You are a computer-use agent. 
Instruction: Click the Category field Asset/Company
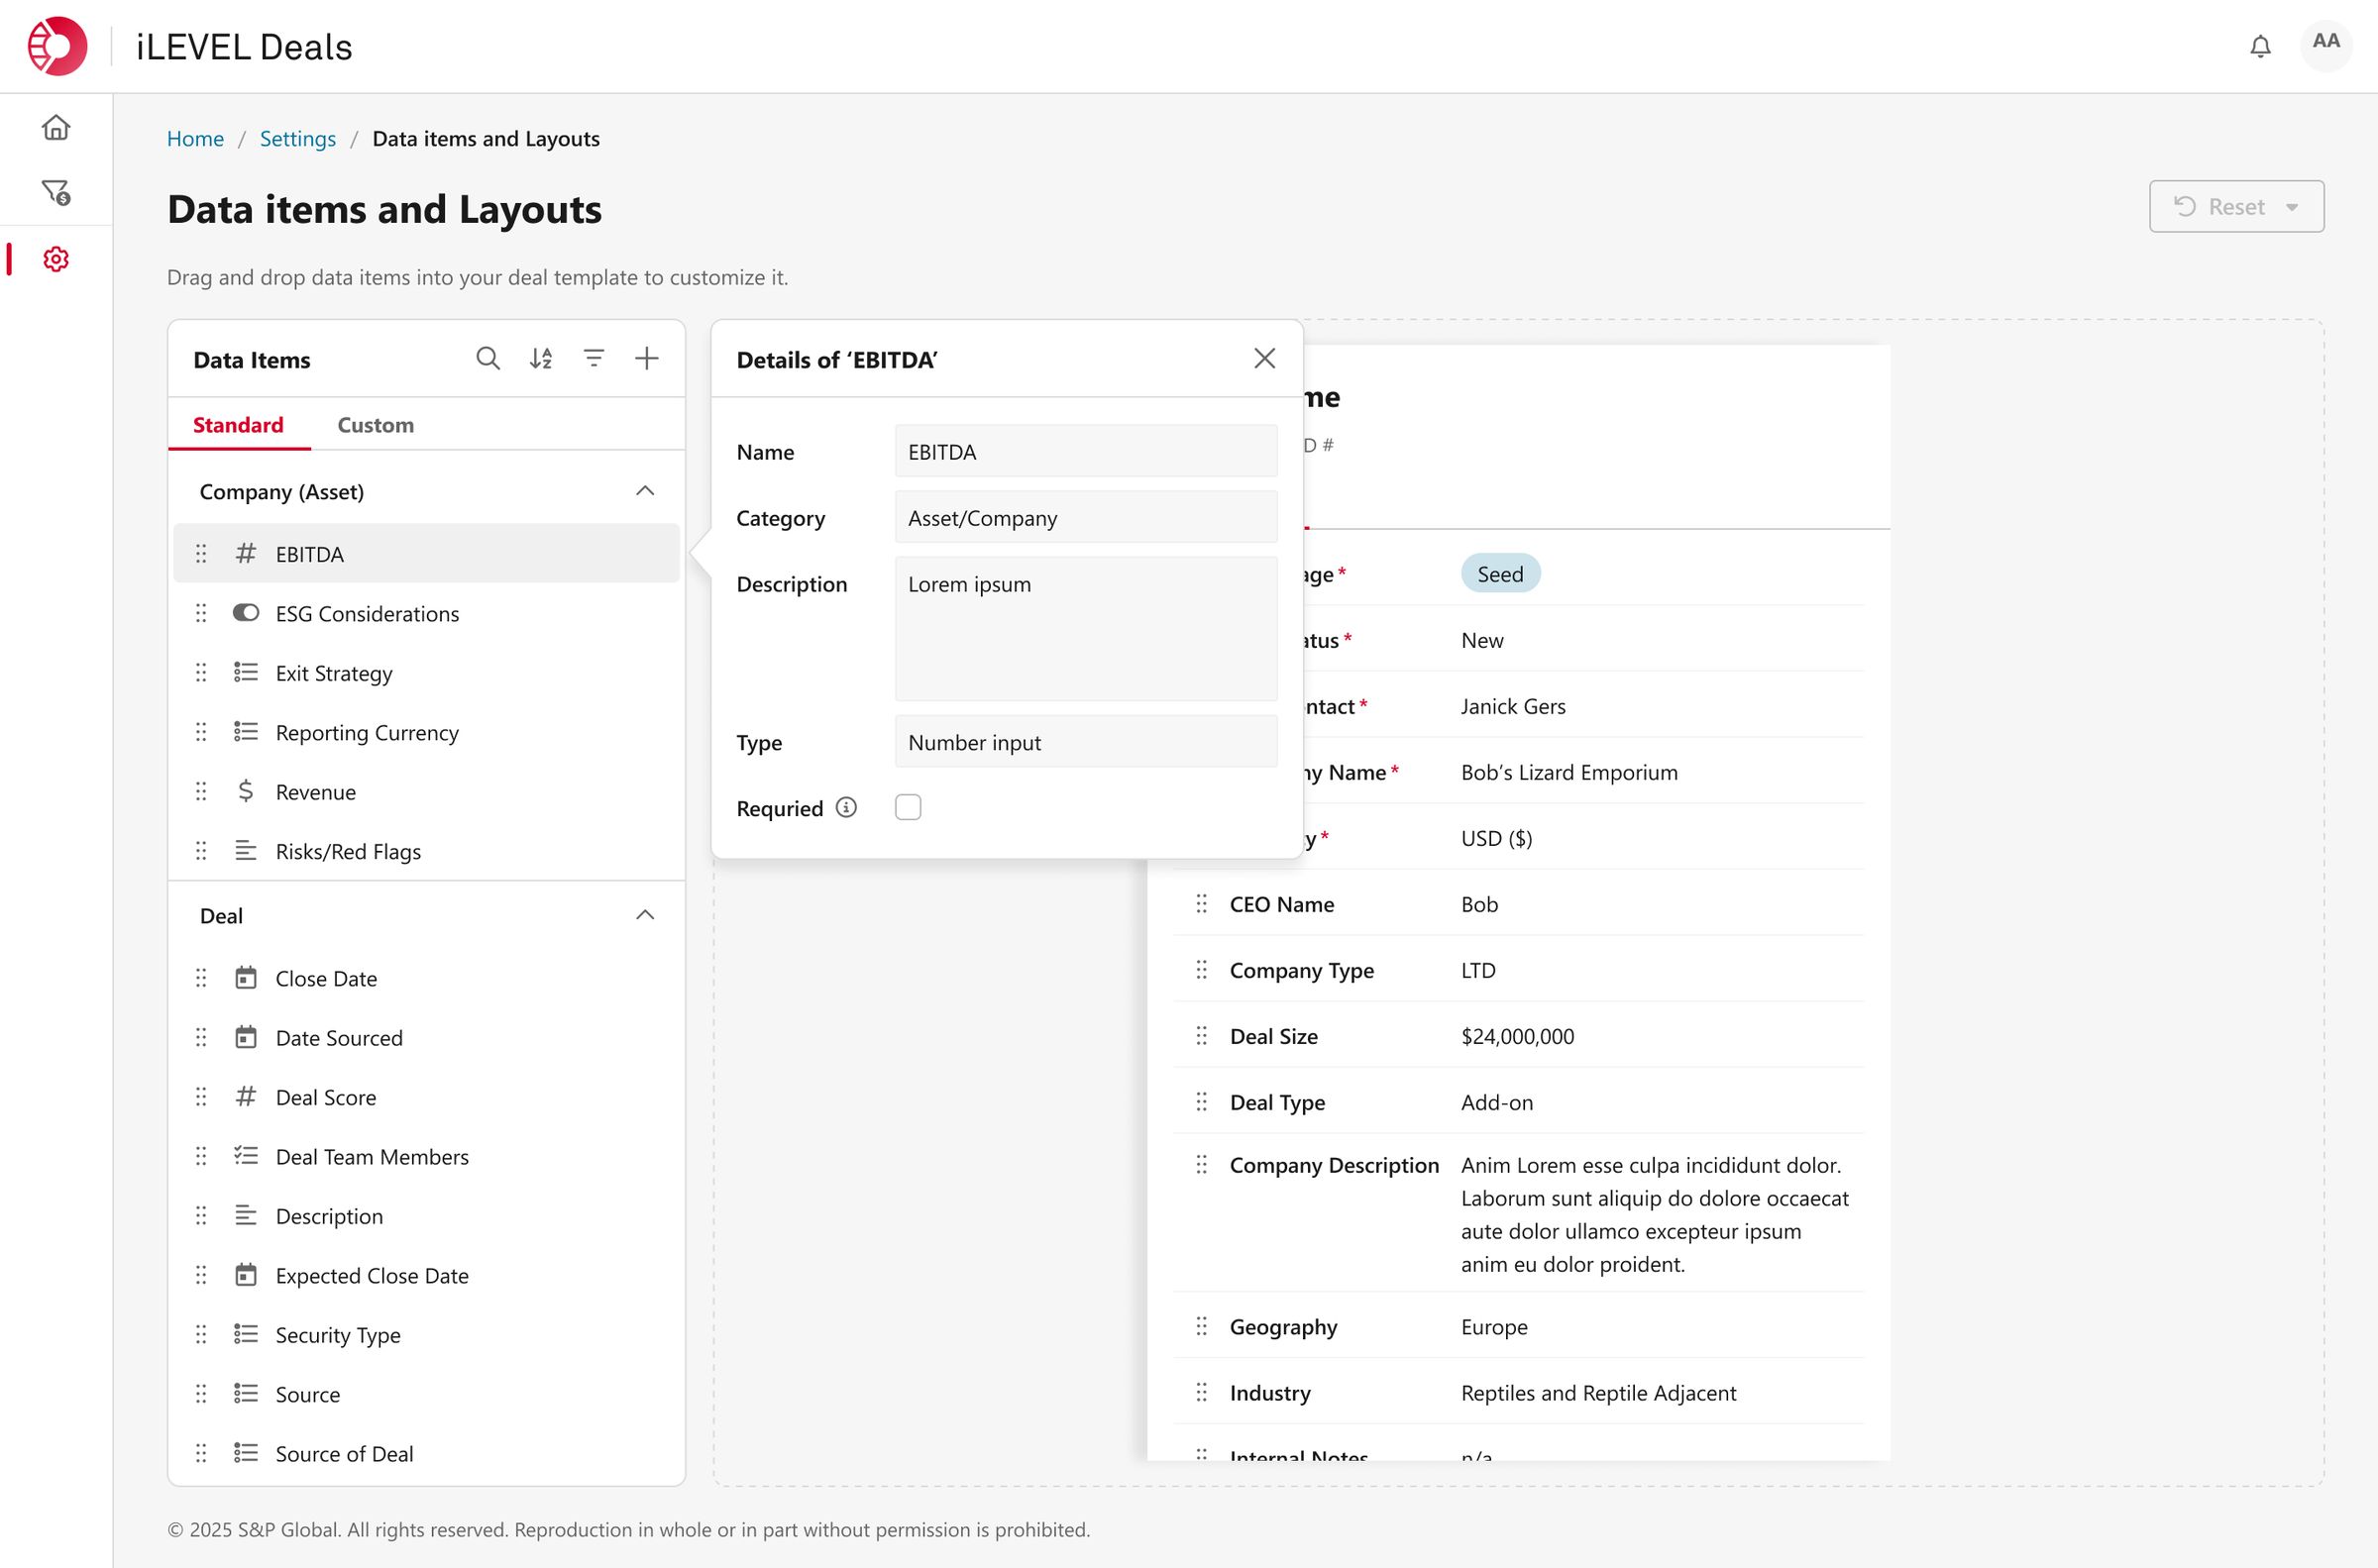click(x=1086, y=517)
